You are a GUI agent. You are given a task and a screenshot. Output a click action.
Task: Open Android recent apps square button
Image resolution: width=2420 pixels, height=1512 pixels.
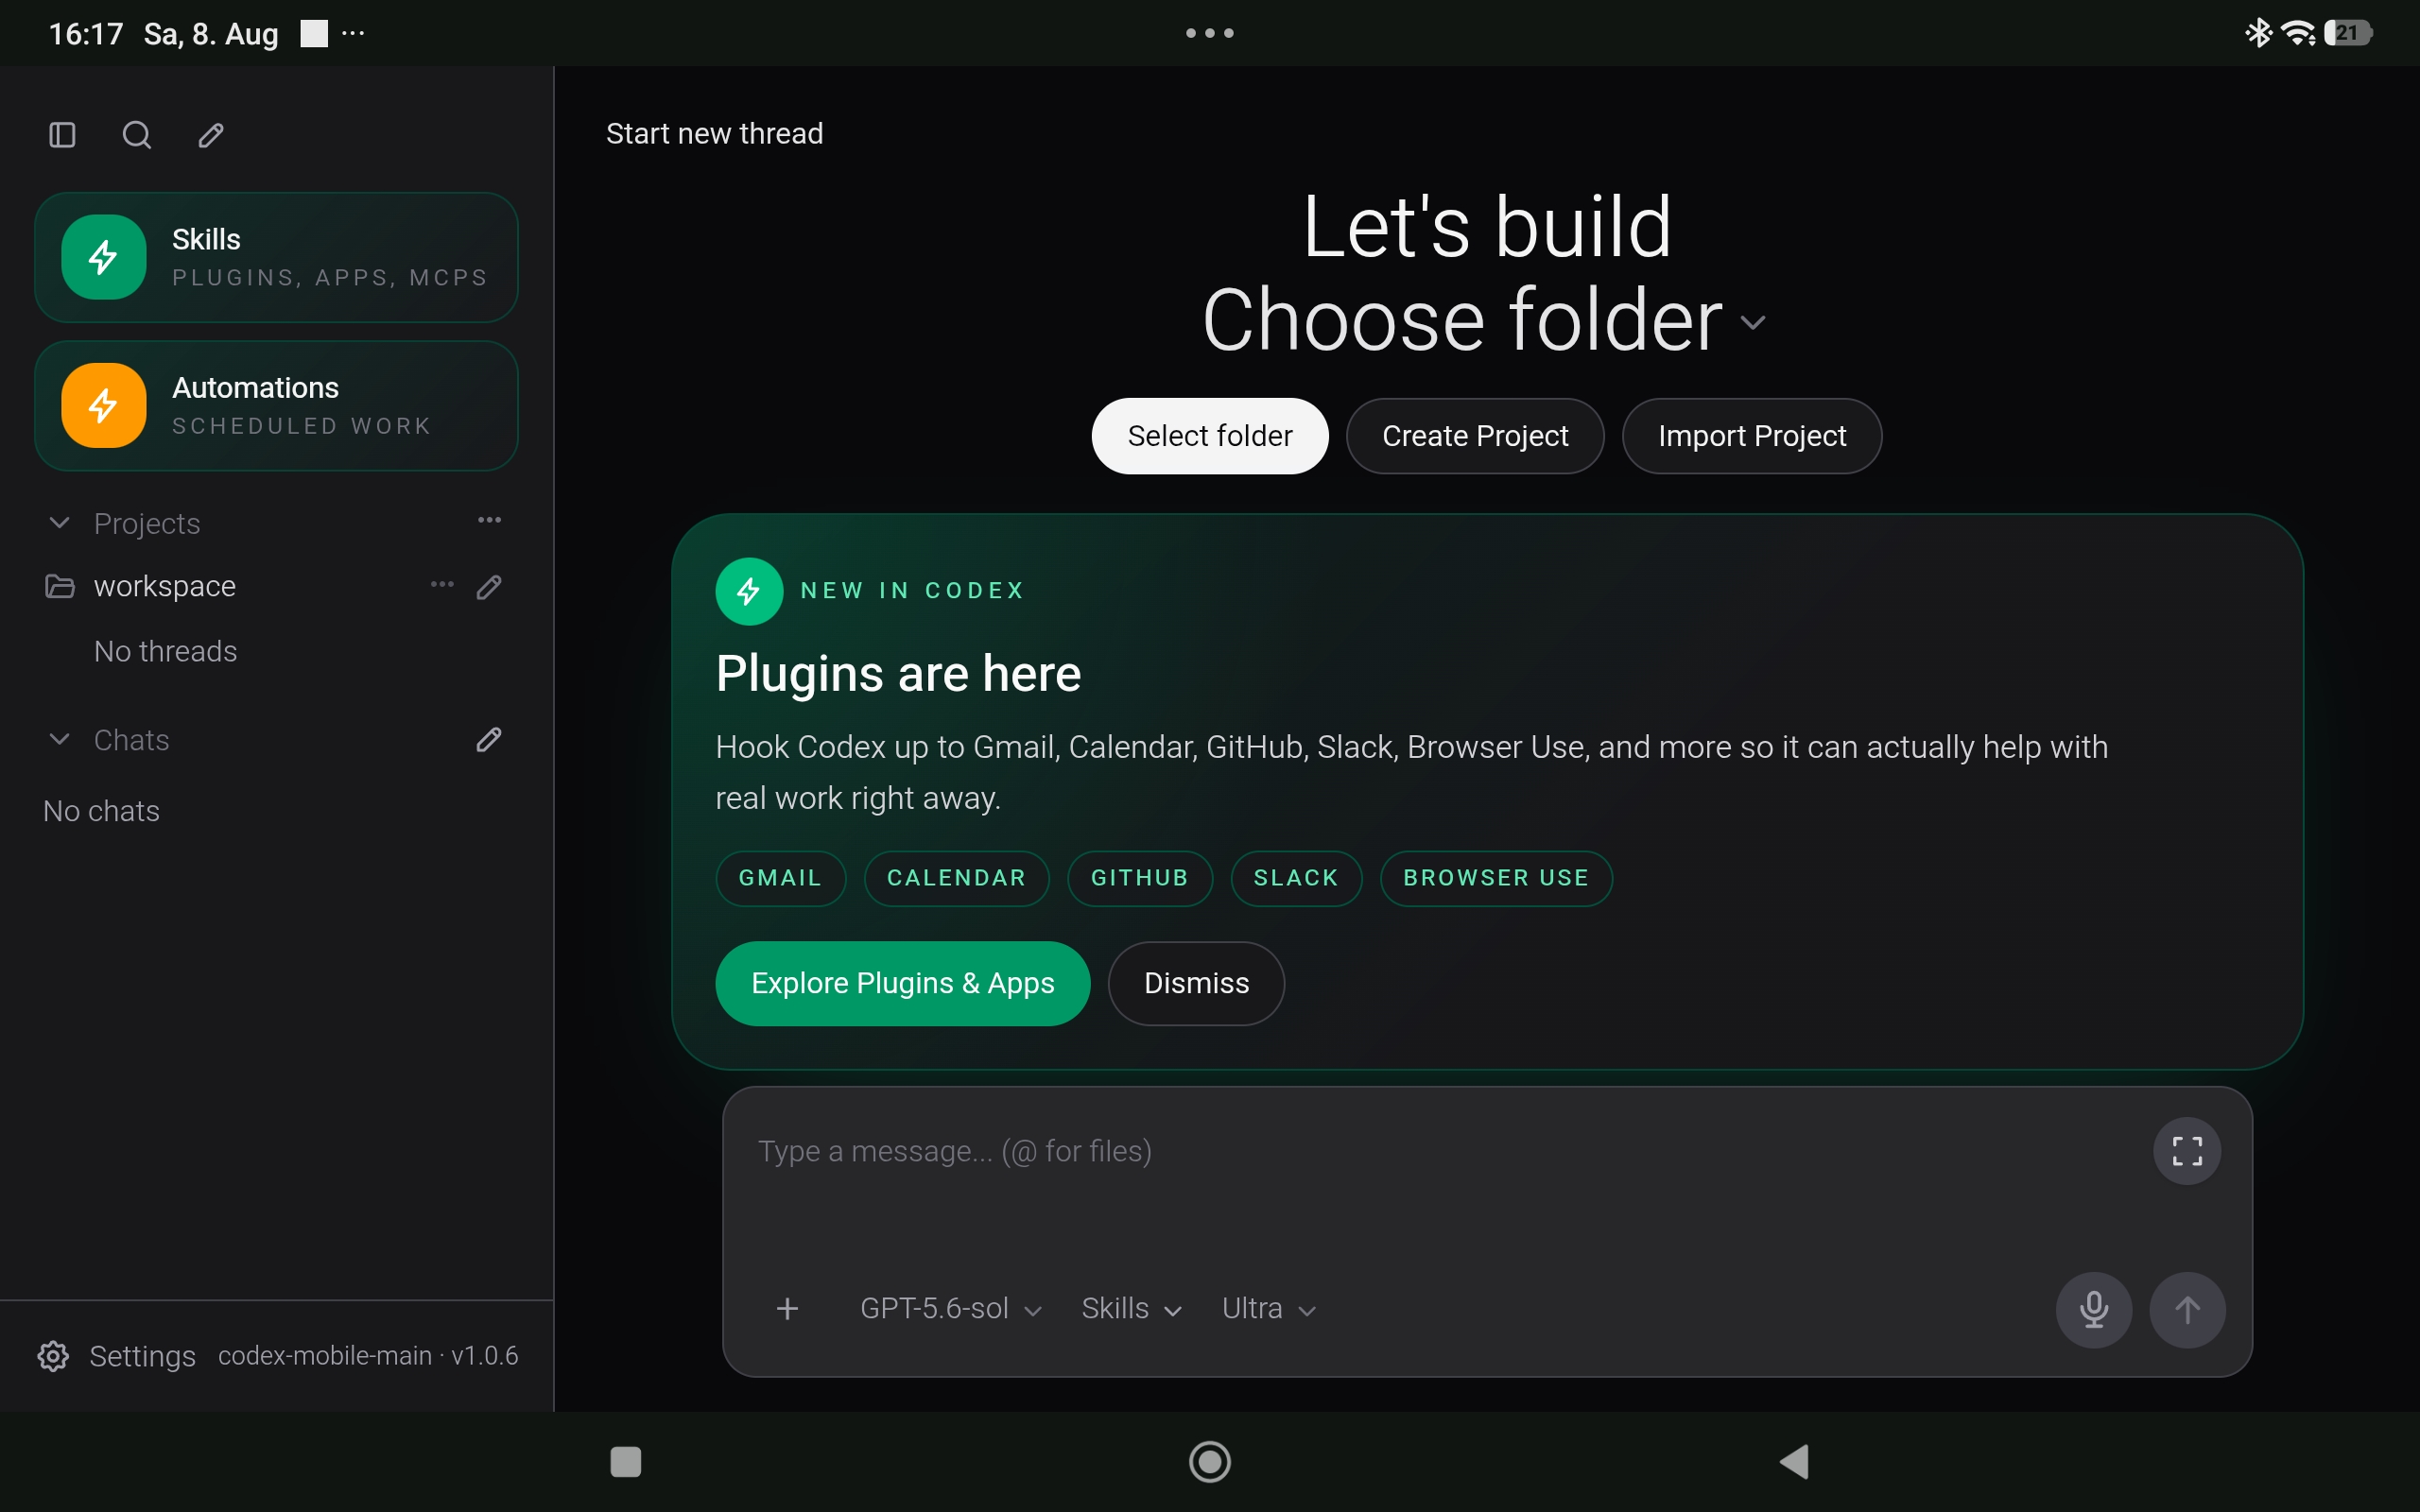click(x=626, y=1462)
